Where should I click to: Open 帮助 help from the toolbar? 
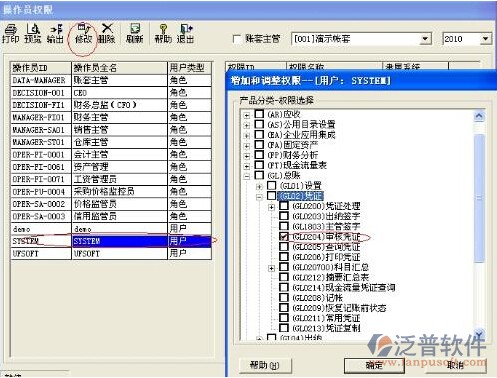pos(163,34)
